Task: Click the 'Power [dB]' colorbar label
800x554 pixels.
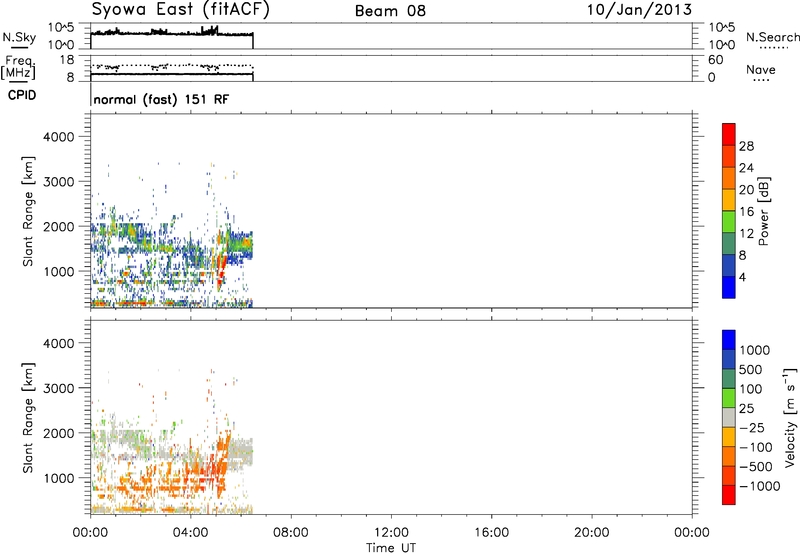Action: [x=764, y=211]
